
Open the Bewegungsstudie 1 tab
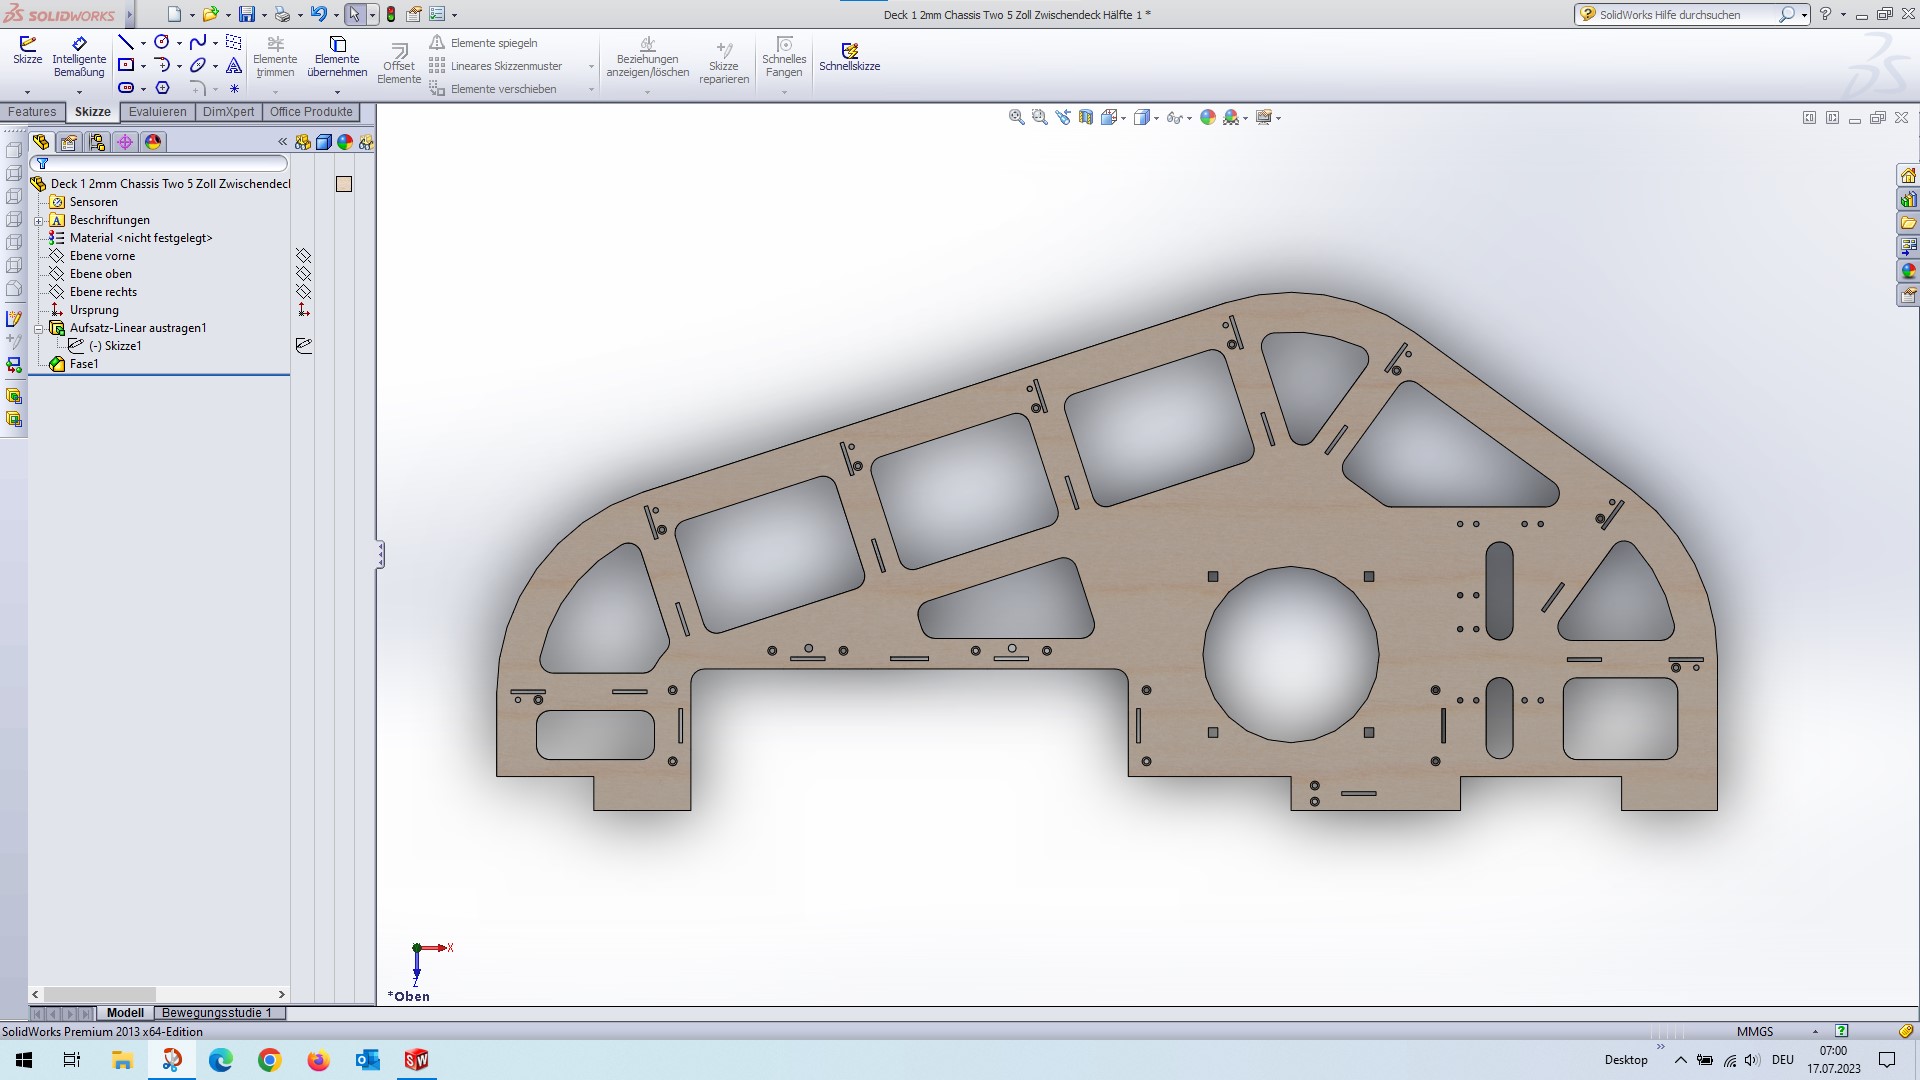(217, 1013)
